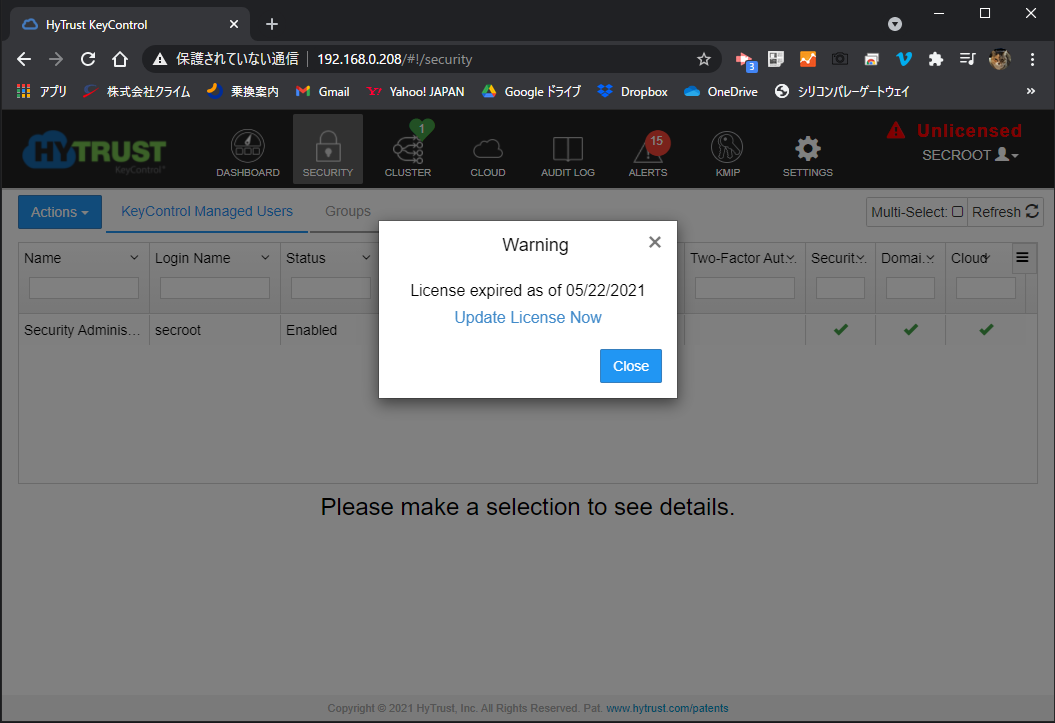
Task: Open the SECROOT user menu
Action: (970, 155)
